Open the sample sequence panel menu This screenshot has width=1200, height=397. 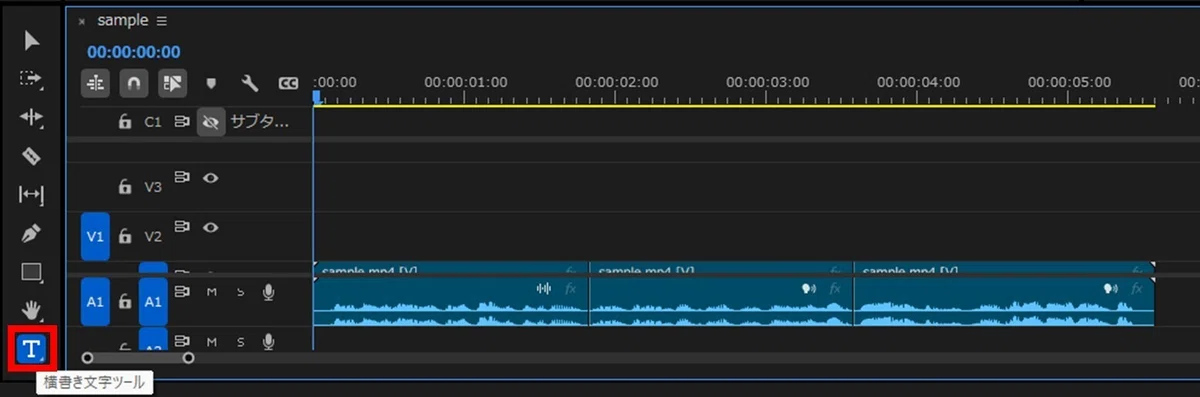click(x=162, y=20)
